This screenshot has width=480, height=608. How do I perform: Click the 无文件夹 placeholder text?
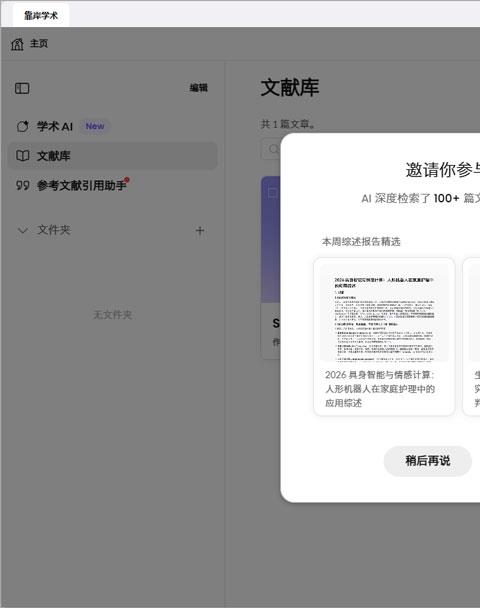click(112, 314)
